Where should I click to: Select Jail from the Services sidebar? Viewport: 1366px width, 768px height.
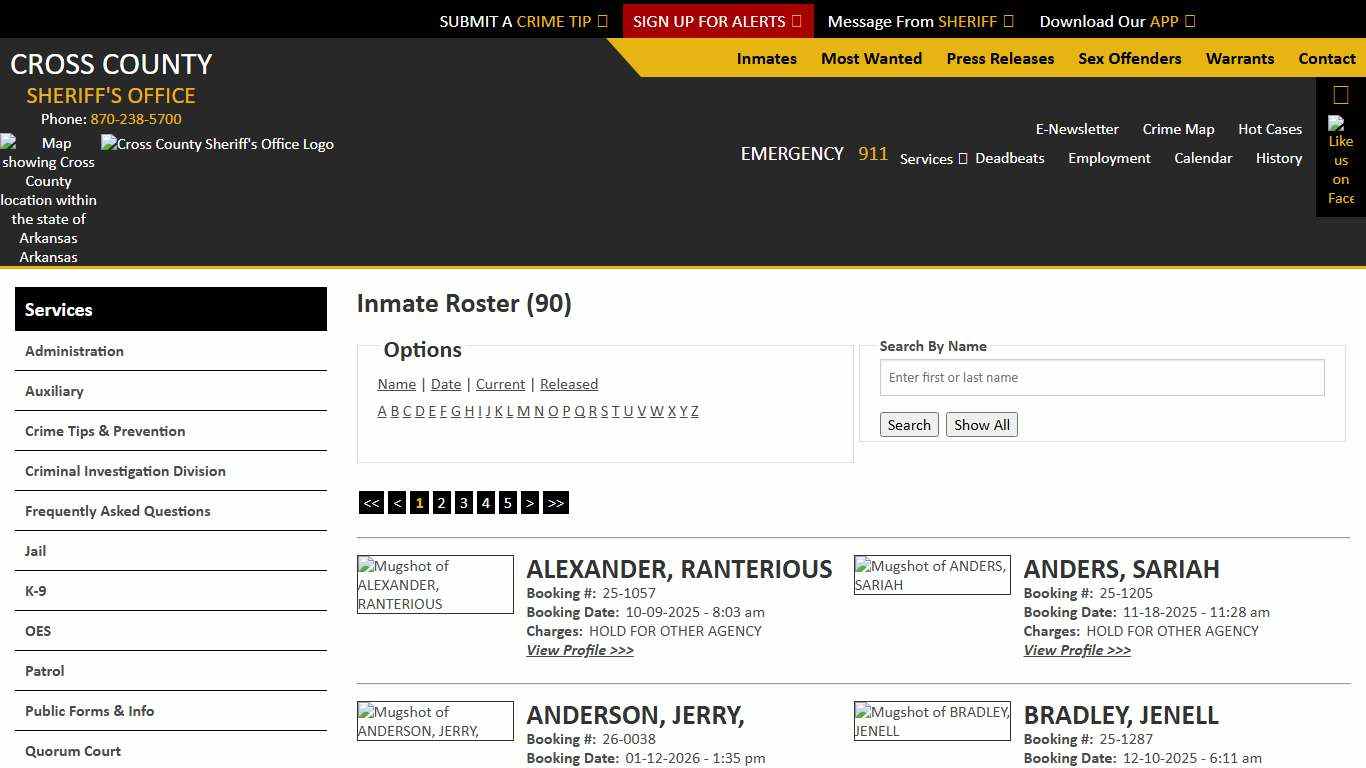(x=35, y=550)
